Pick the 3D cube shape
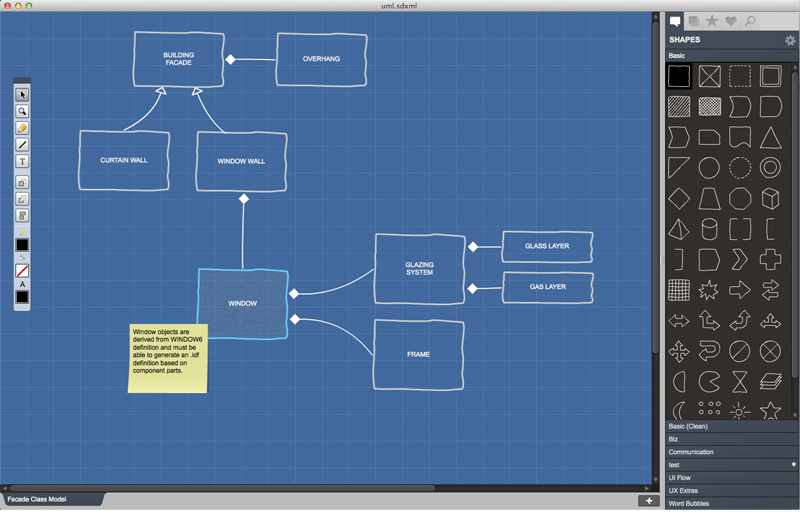The image size is (800, 516). pyautogui.click(x=769, y=197)
